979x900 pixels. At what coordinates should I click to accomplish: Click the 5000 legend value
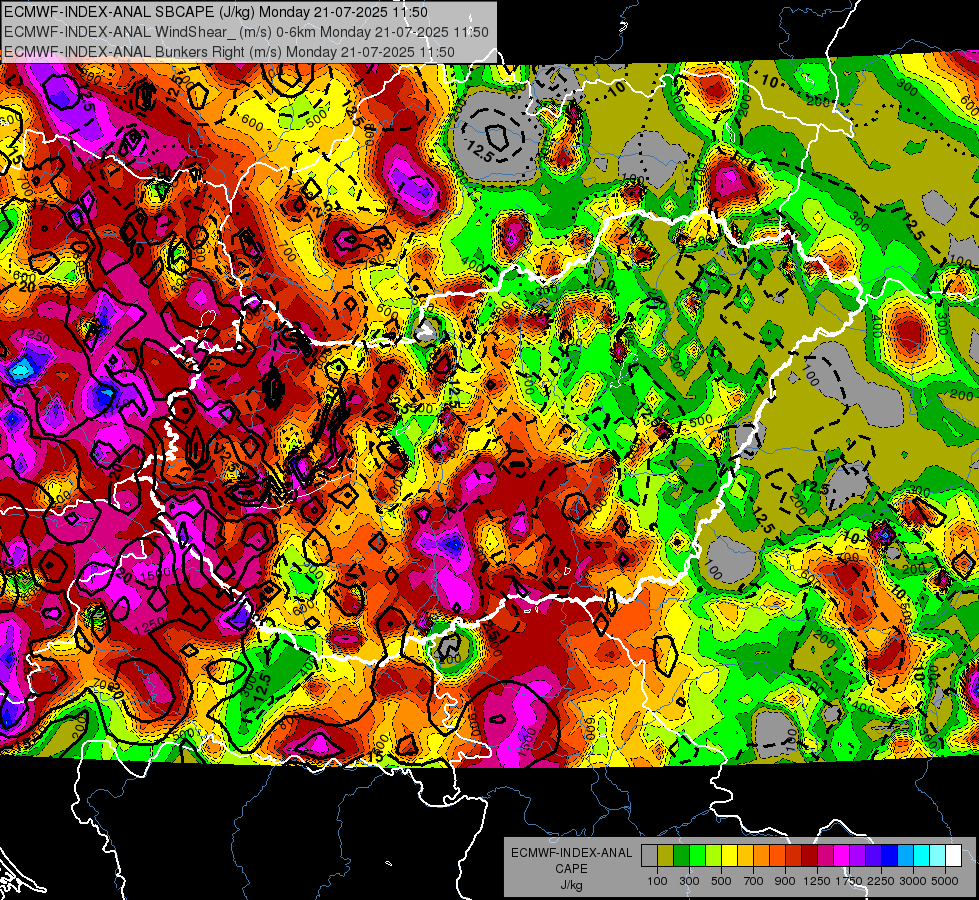[x=945, y=881]
